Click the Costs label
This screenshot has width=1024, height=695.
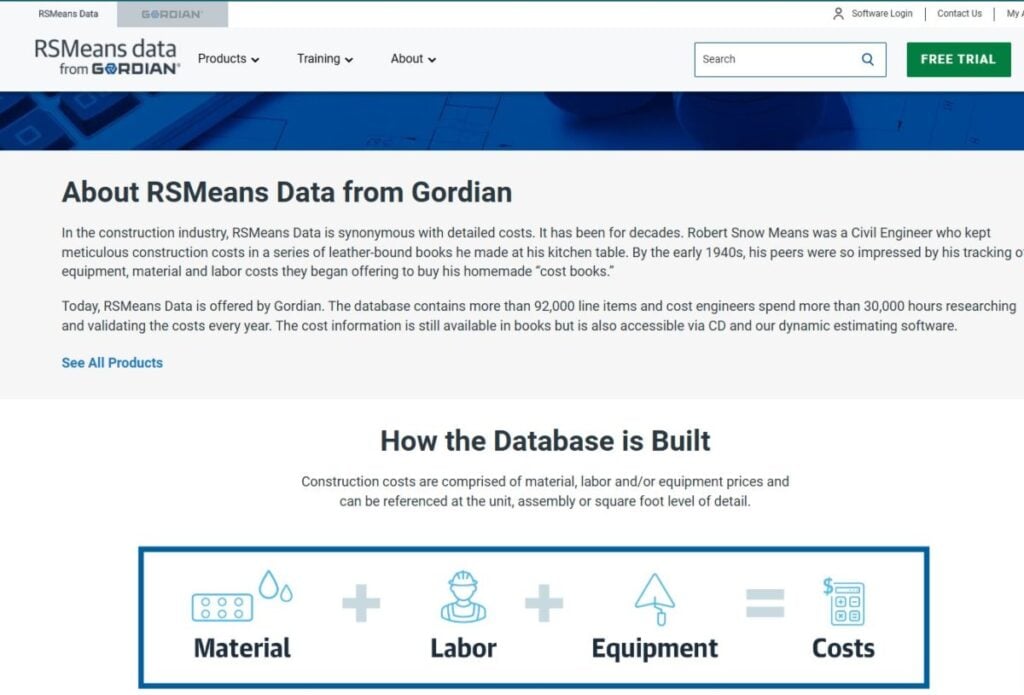[843, 648]
